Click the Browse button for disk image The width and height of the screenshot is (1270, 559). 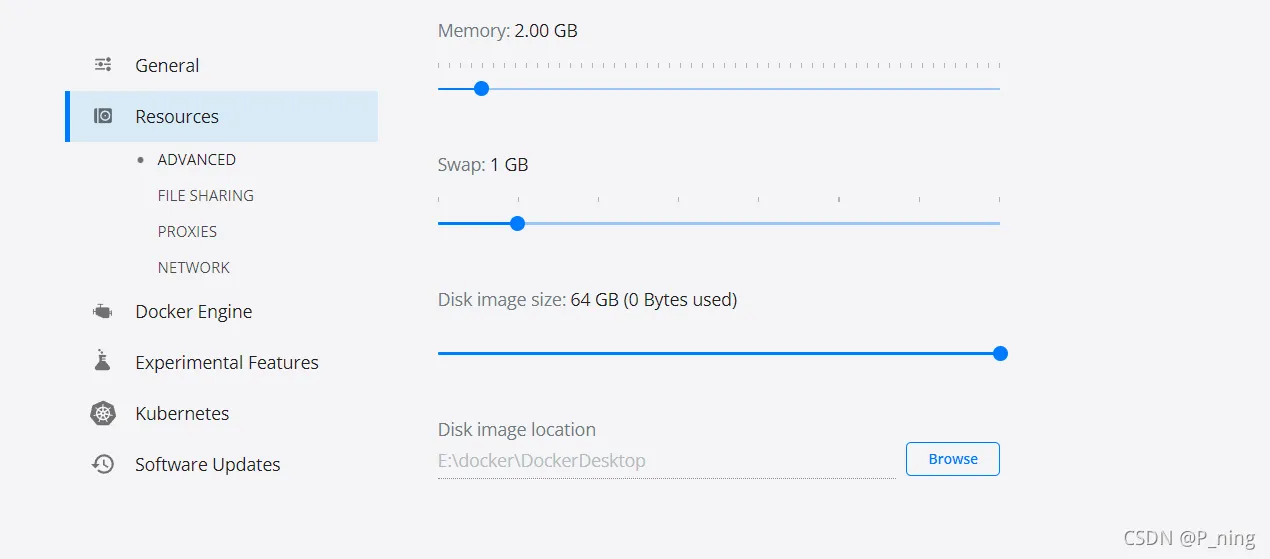[x=953, y=459]
